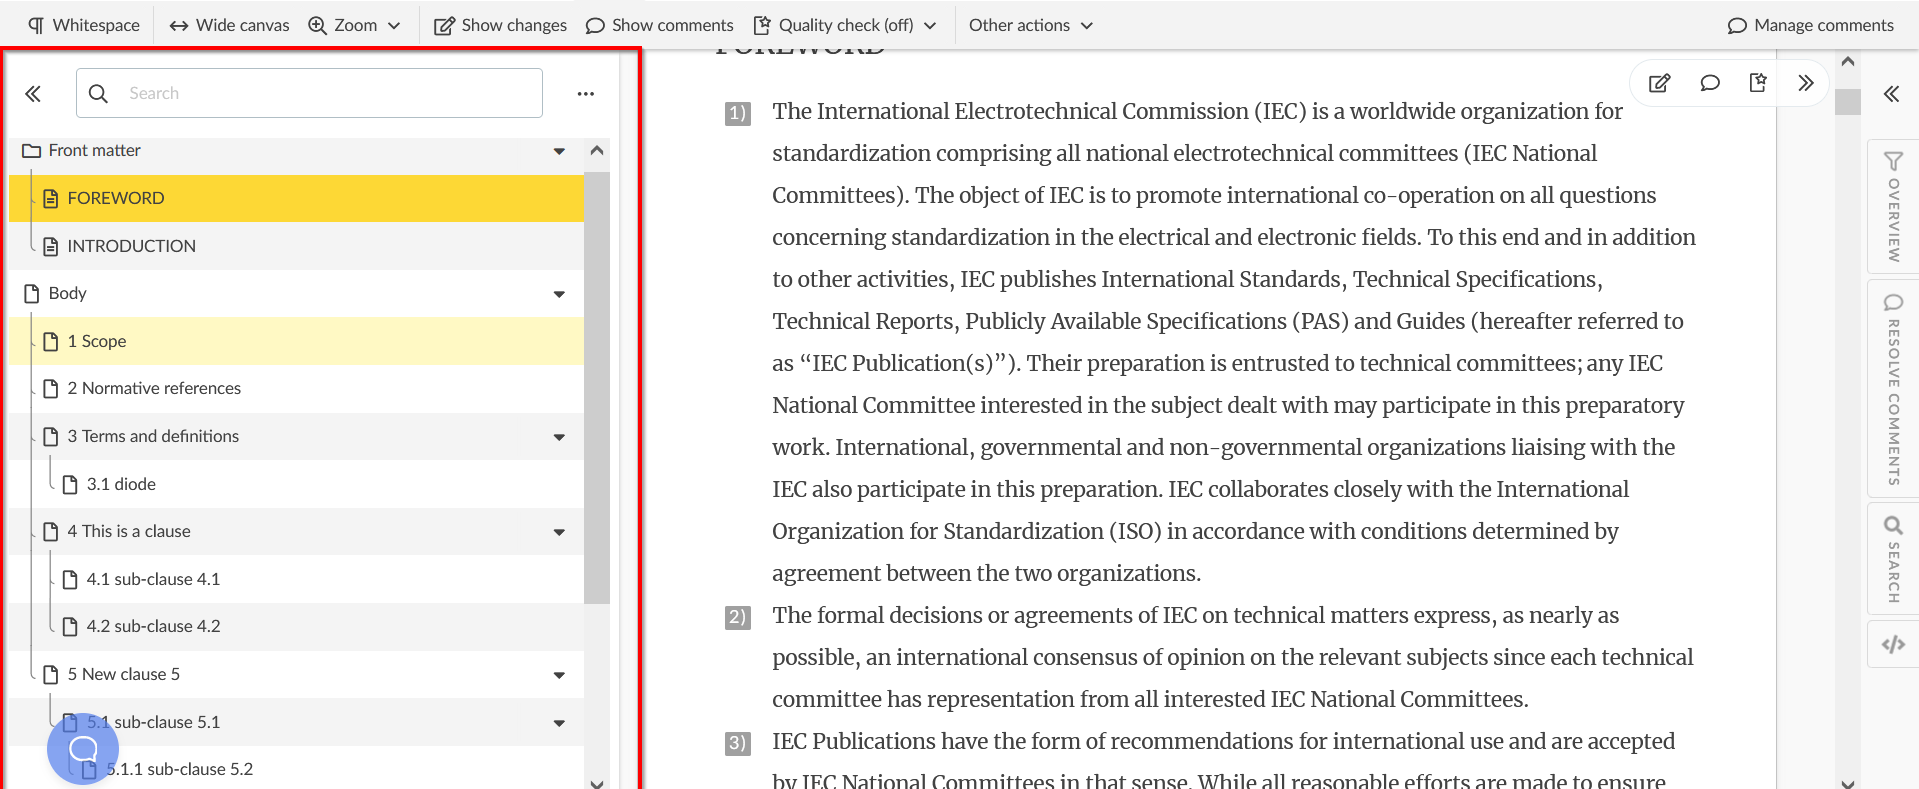The height and width of the screenshot is (789, 1919).
Task: Click the magnifier icon in outline search box
Action: 98,93
